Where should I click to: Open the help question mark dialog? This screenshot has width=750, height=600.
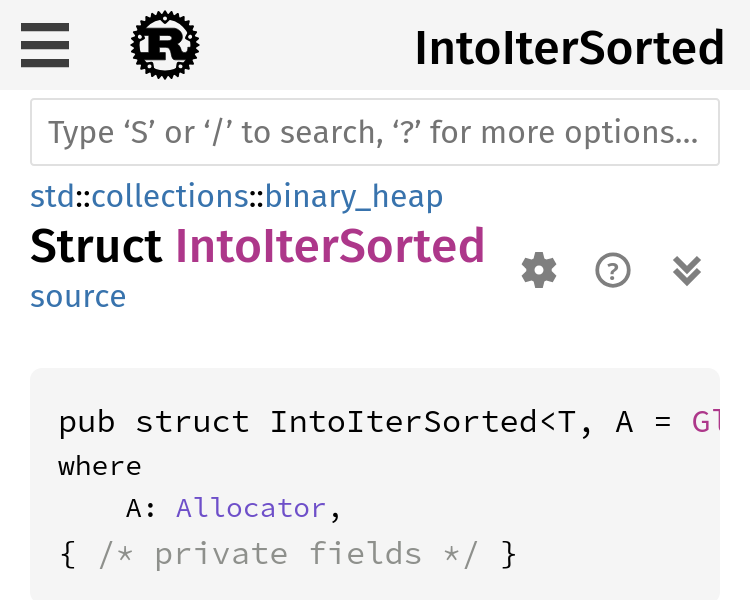(x=613, y=270)
